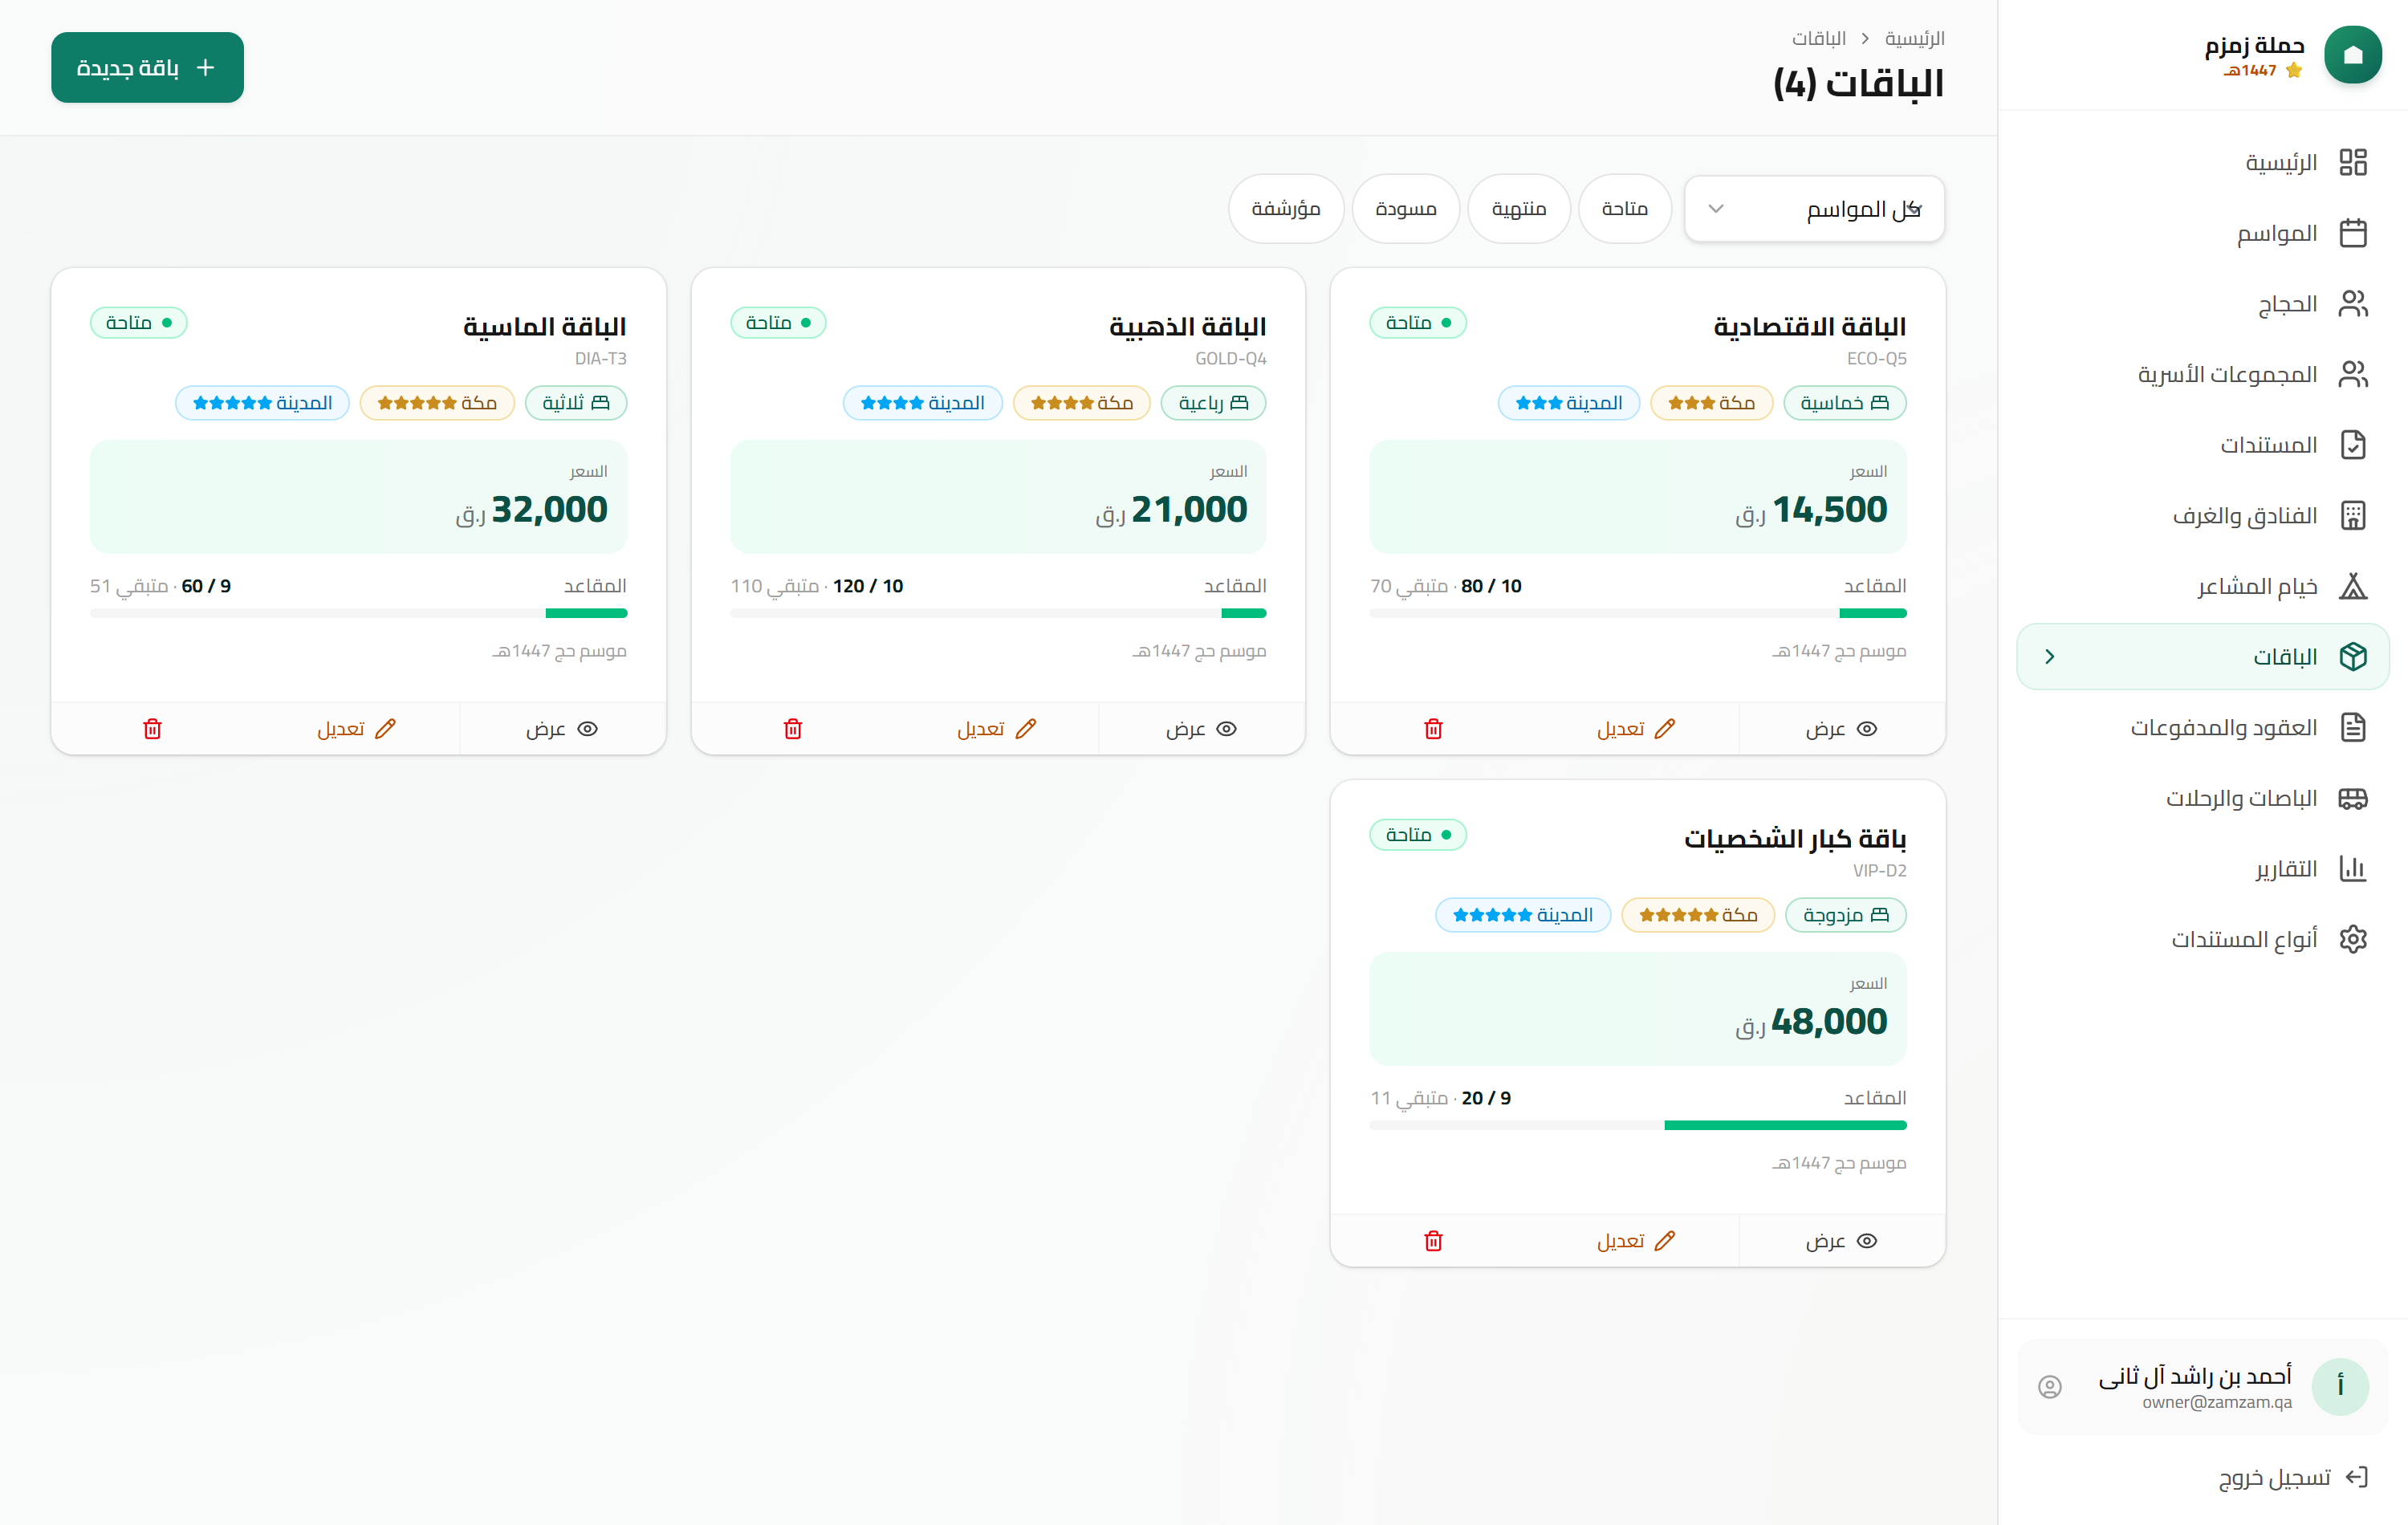The height and width of the screenshot is (1525, 2408).
Task: View الباقة الماسية via eye عرض button
Action: pos(562,729)
